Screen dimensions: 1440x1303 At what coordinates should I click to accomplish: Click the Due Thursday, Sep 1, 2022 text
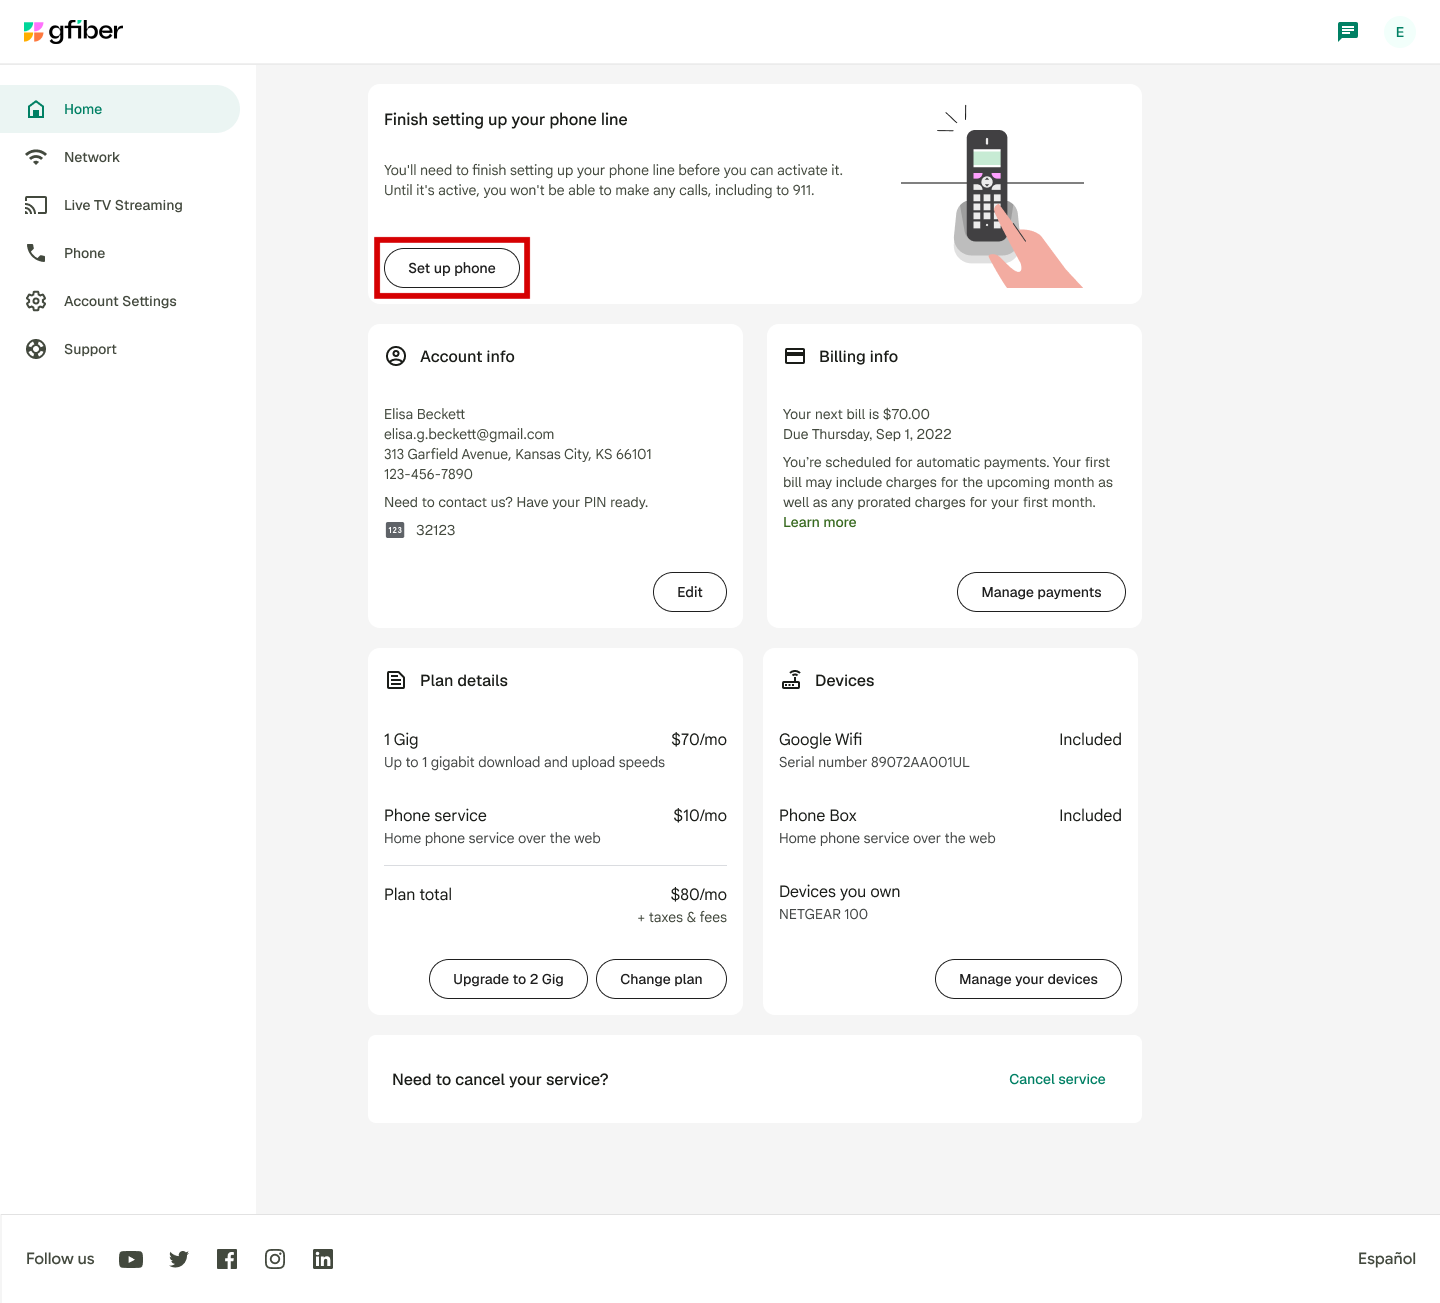click(x=867, y=434)
